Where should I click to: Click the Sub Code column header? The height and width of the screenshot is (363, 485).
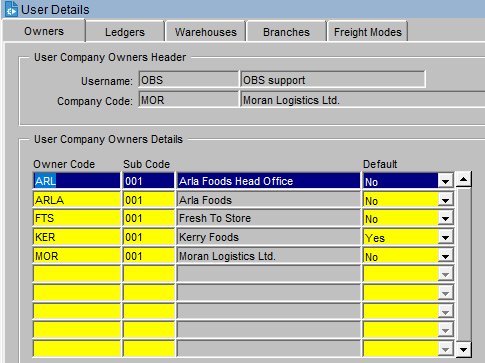(x=147, y=164)
